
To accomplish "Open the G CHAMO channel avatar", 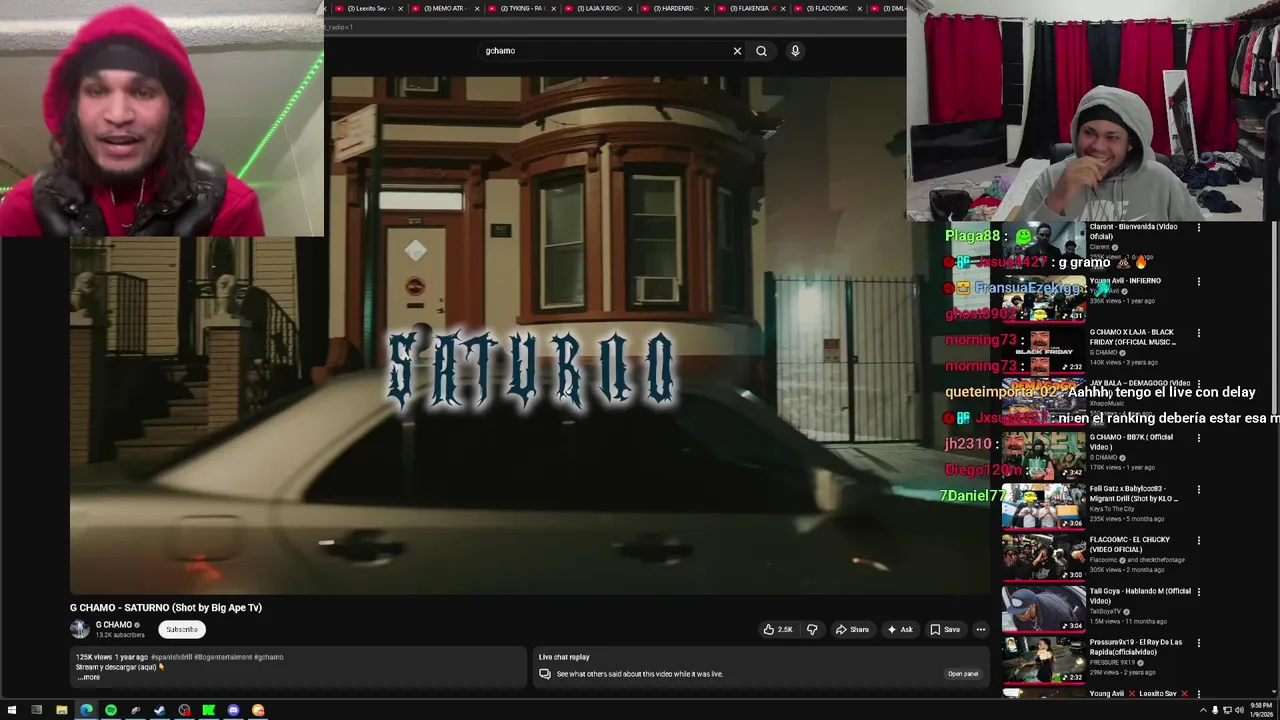I will click(x=80, y=629).
